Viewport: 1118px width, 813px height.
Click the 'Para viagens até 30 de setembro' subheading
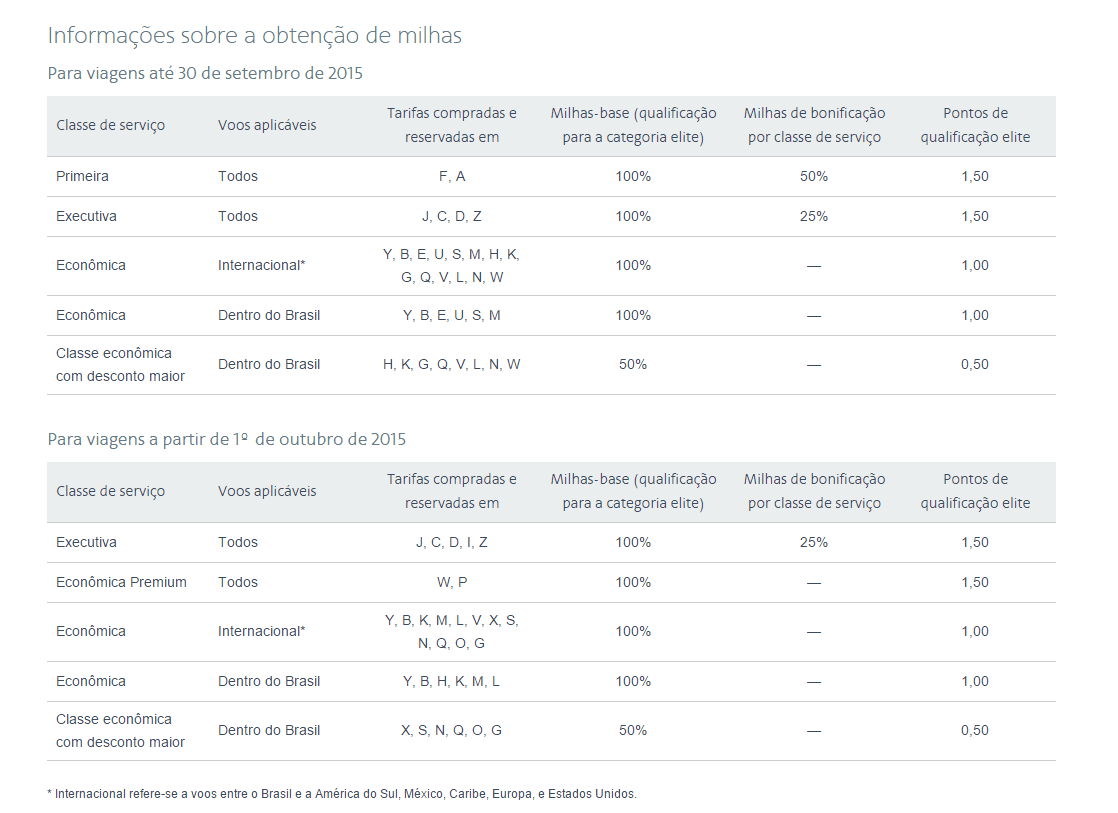coord(205,73)
